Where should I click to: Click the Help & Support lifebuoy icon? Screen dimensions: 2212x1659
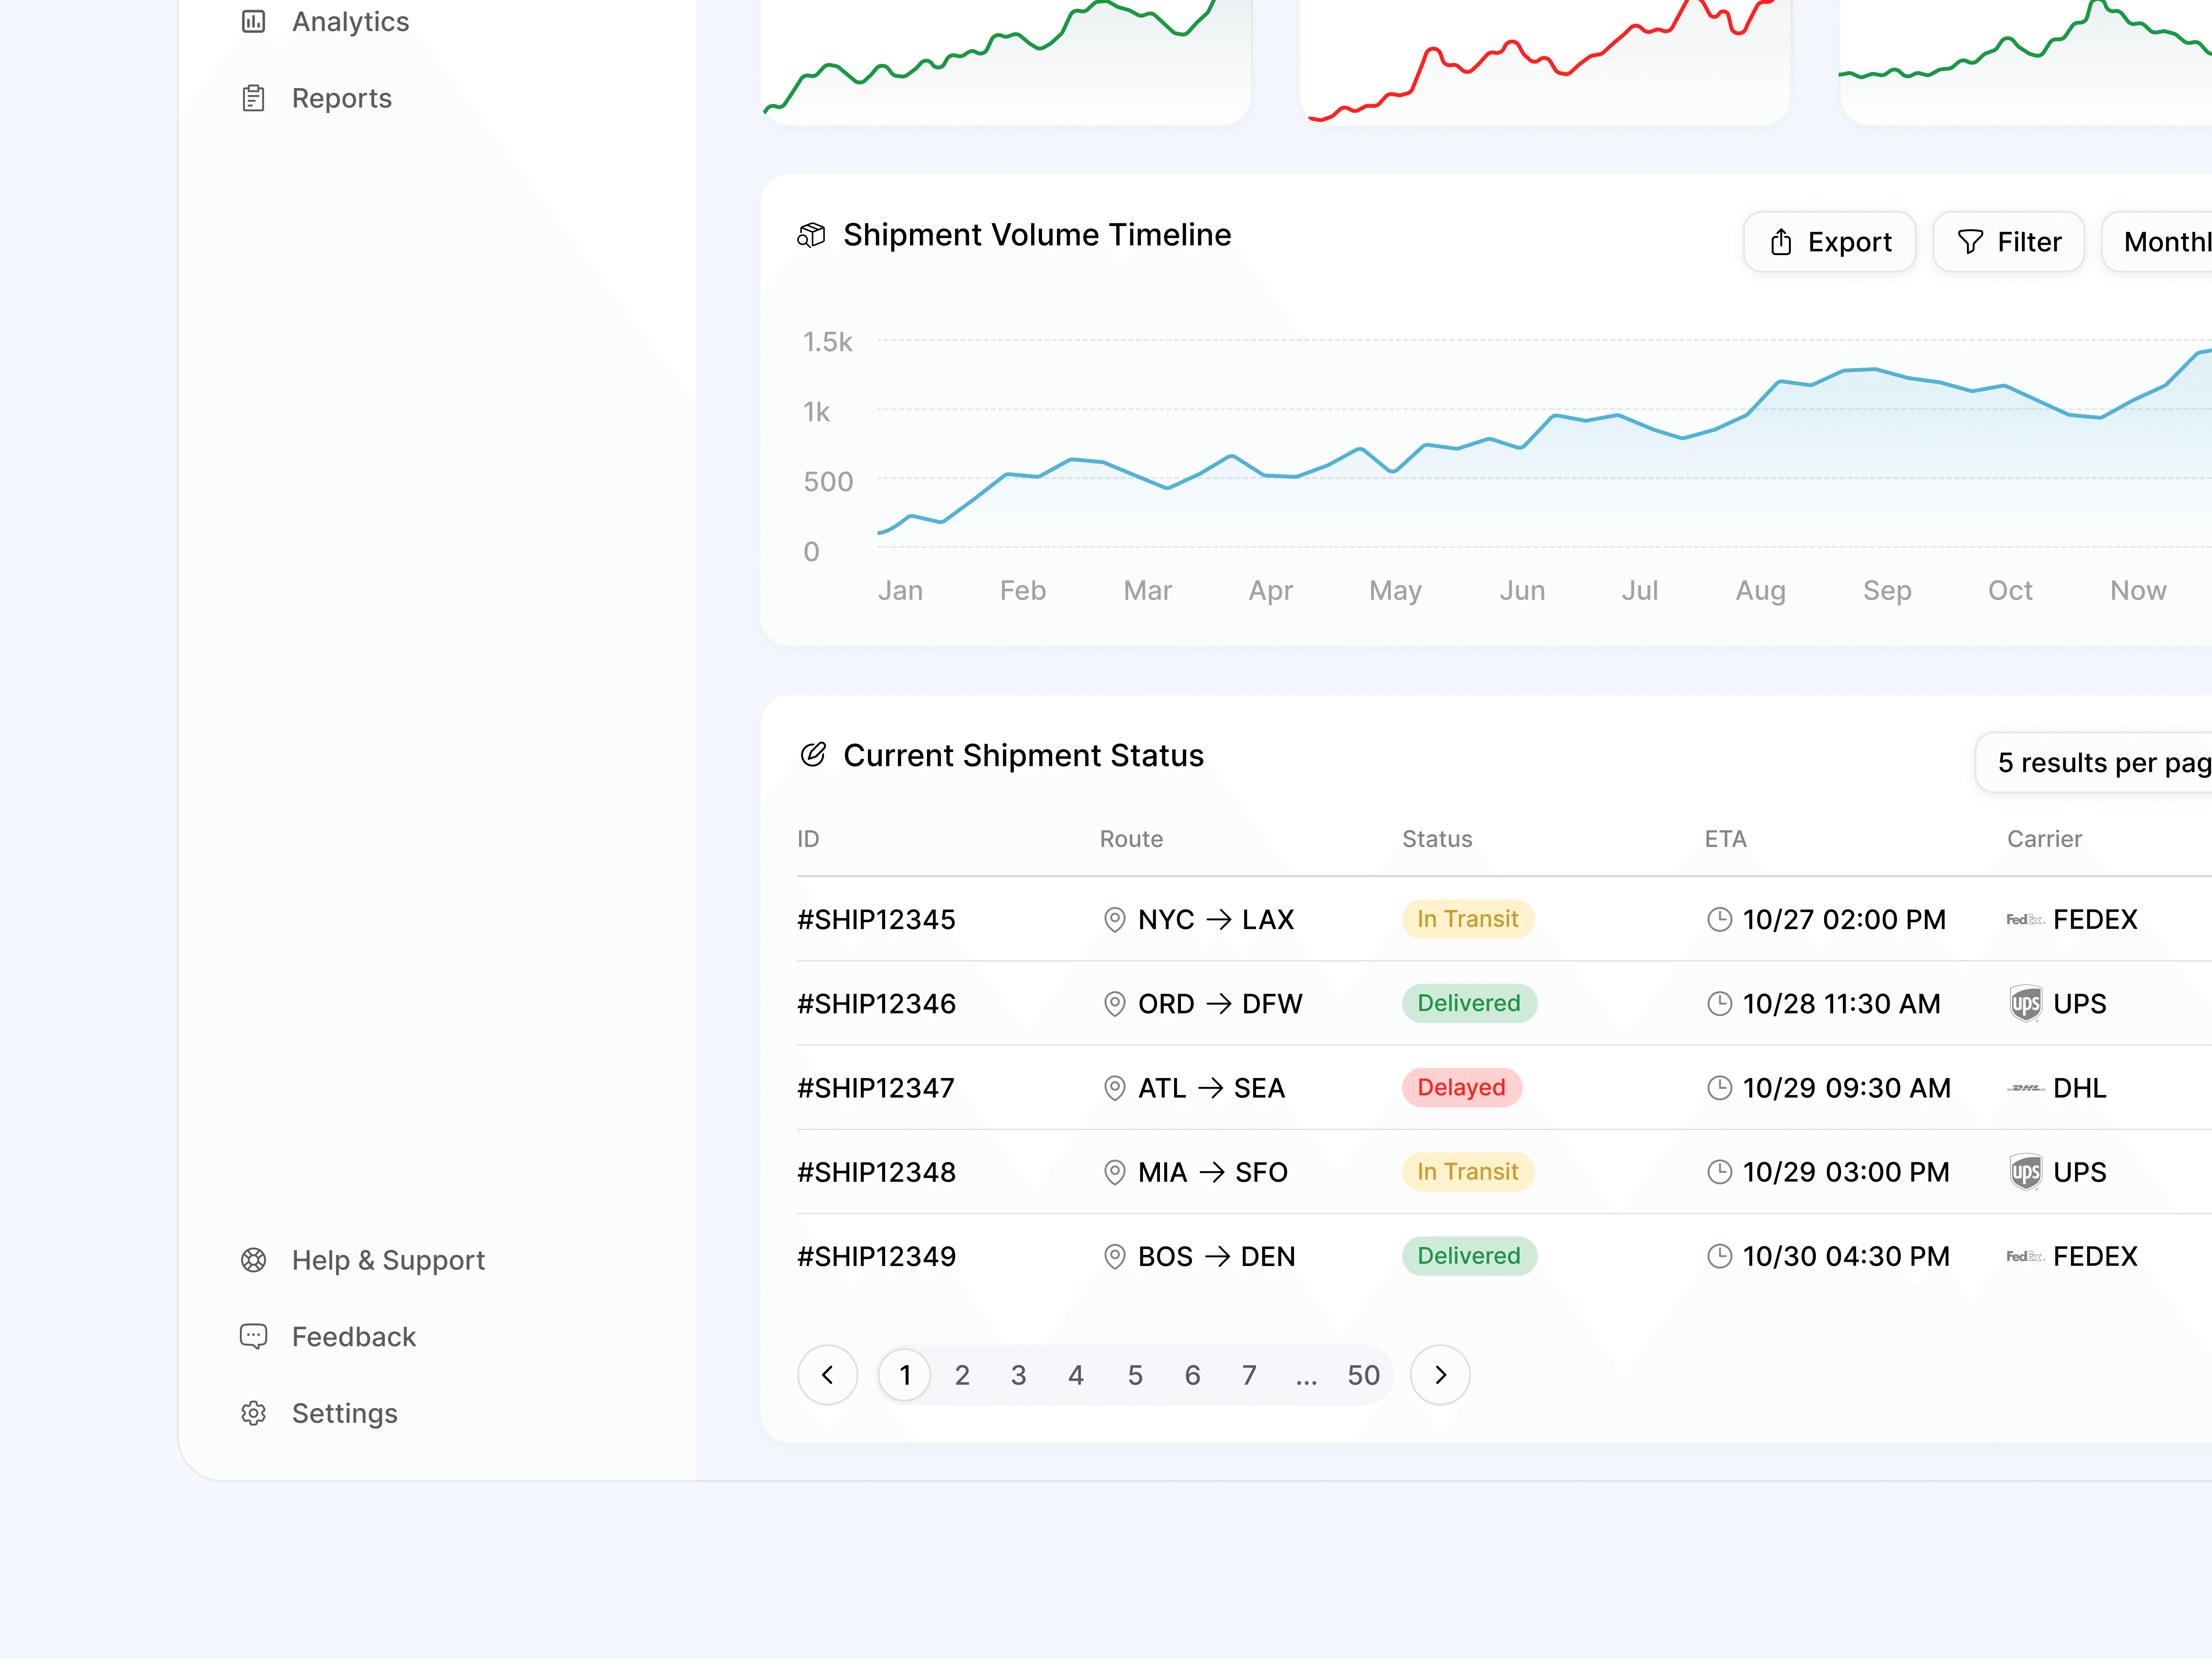[254, 1260]
